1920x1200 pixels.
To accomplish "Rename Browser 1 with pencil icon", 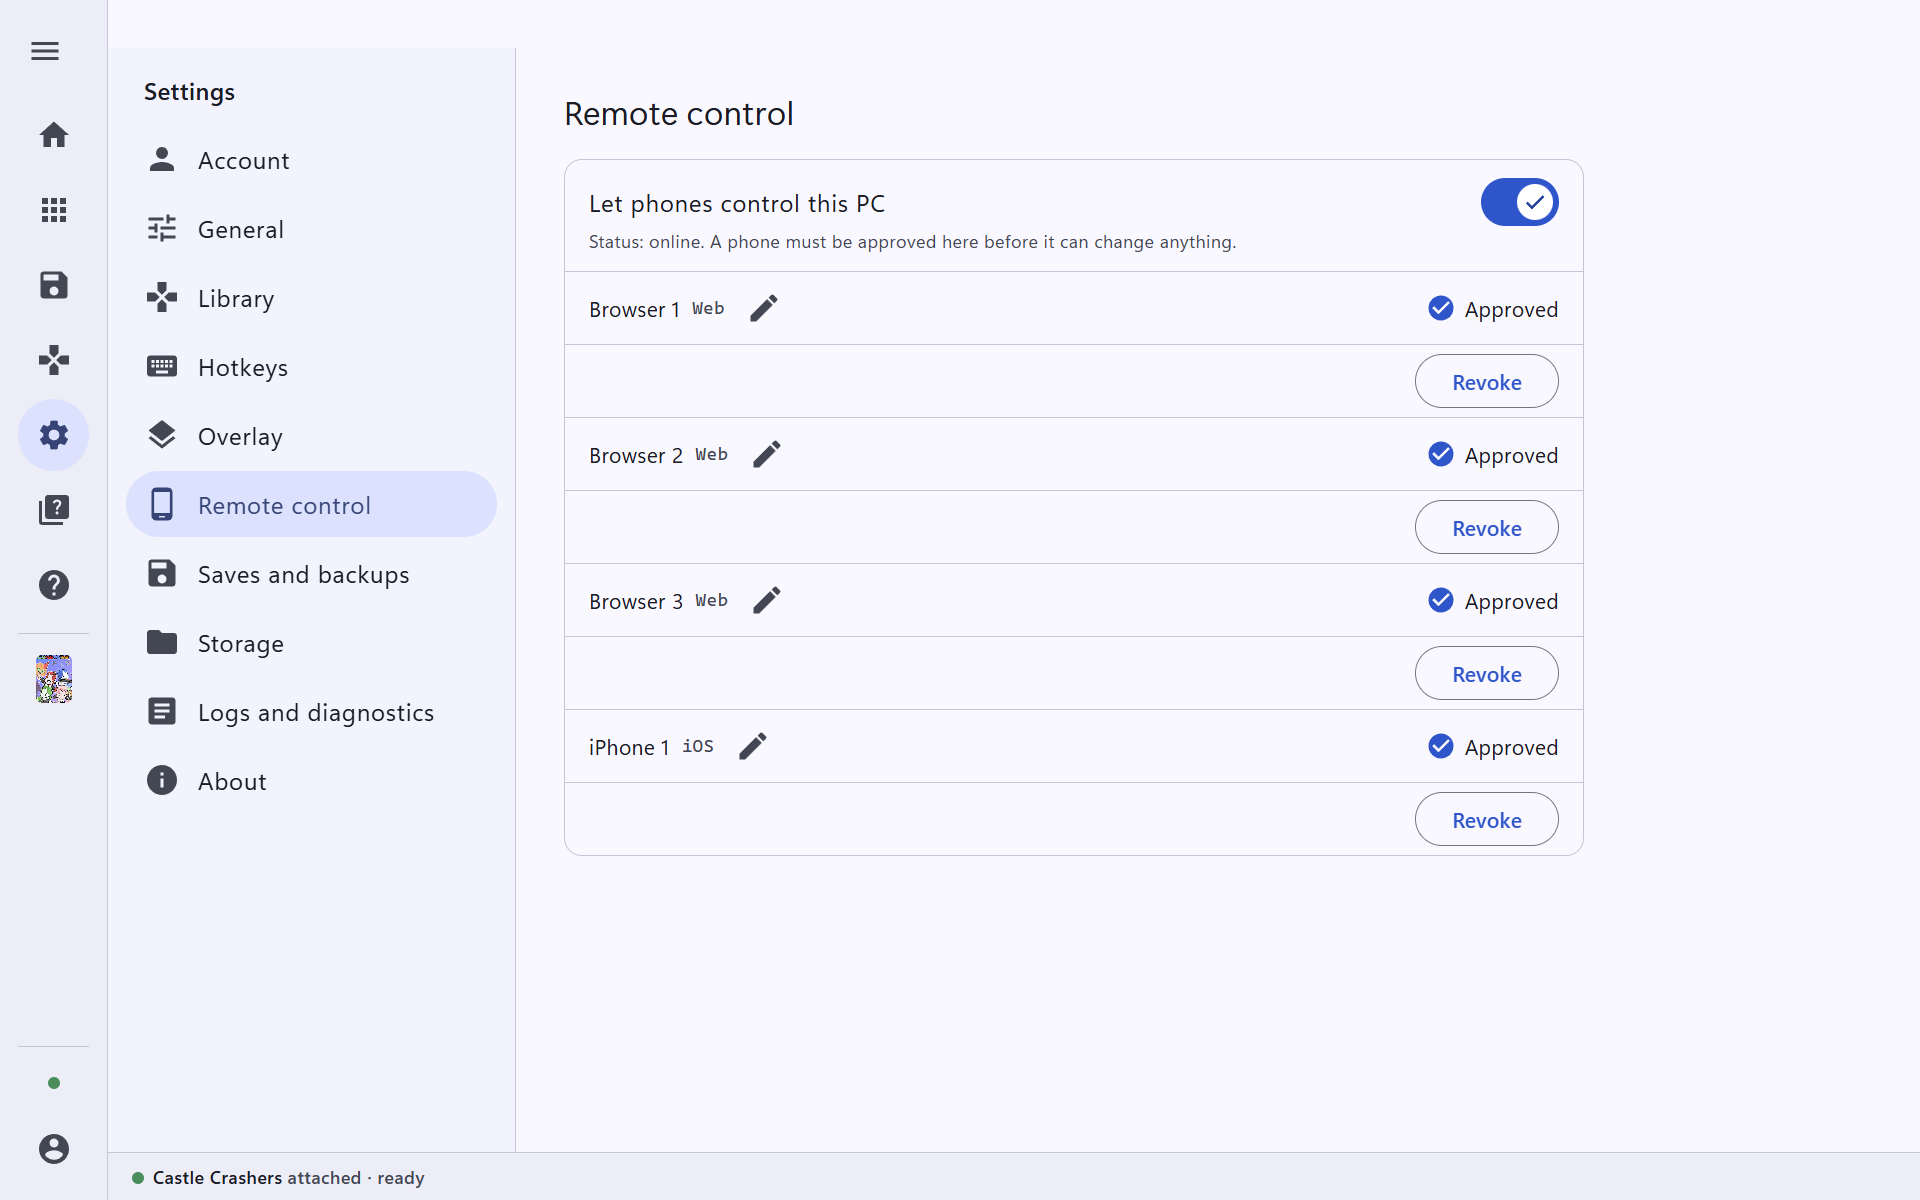I will (x=764, y=308).
